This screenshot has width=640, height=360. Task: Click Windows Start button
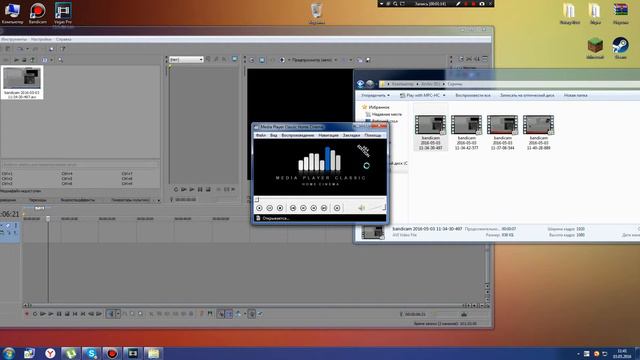[x=8, y=353]
